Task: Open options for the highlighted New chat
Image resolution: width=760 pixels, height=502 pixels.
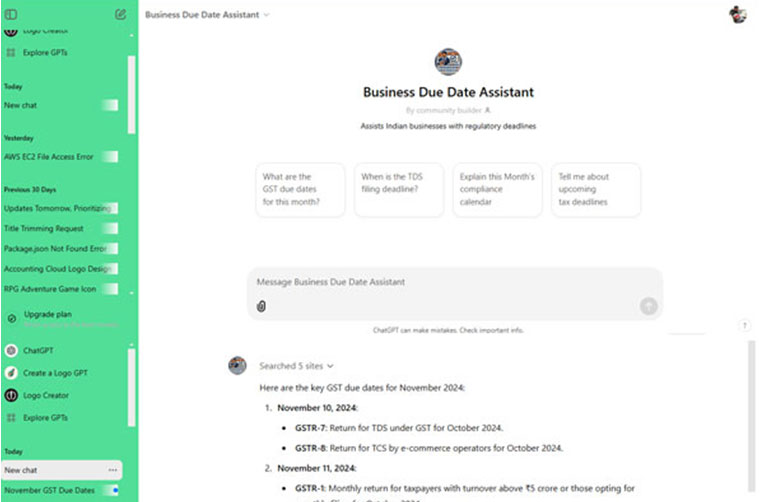Action: pos(112,470)
